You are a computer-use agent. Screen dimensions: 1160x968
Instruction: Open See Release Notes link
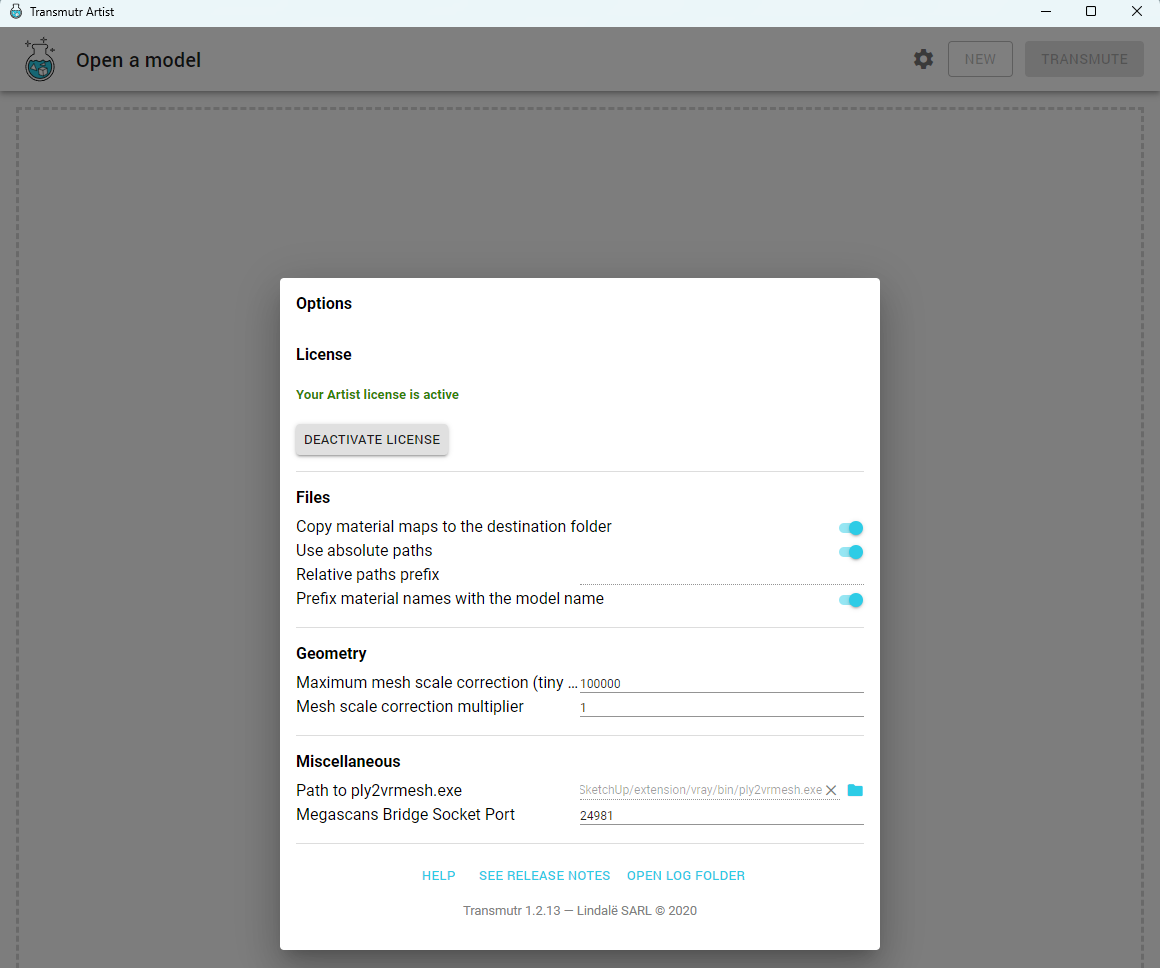point(544,875)
